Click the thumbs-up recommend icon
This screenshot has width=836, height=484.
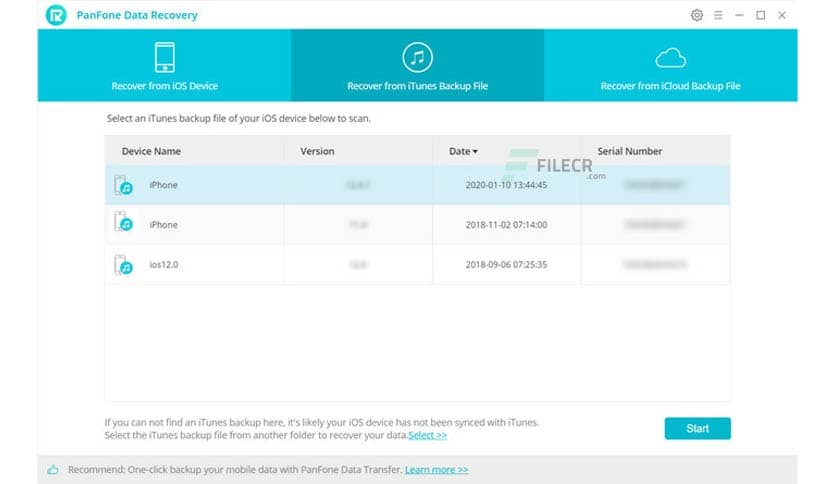click(x=53, y=470)
